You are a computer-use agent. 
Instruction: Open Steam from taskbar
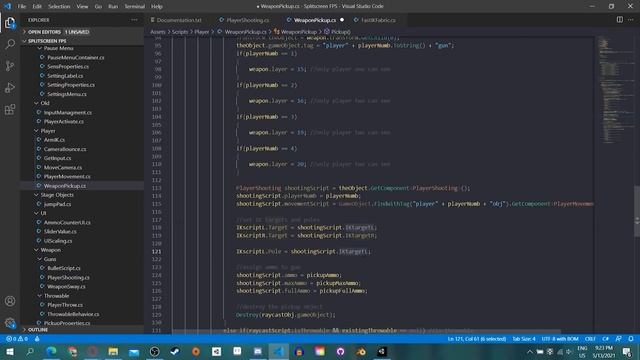175,351
